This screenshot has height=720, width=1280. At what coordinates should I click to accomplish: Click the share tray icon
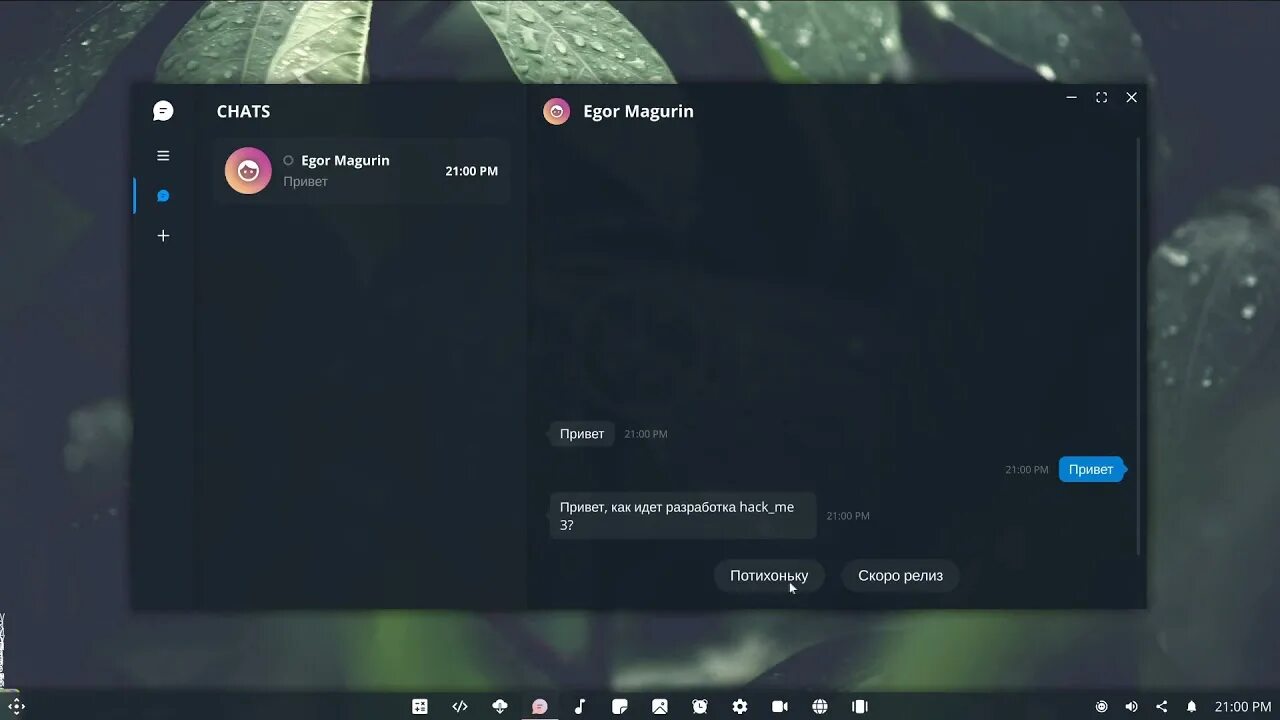[1161, 706]
